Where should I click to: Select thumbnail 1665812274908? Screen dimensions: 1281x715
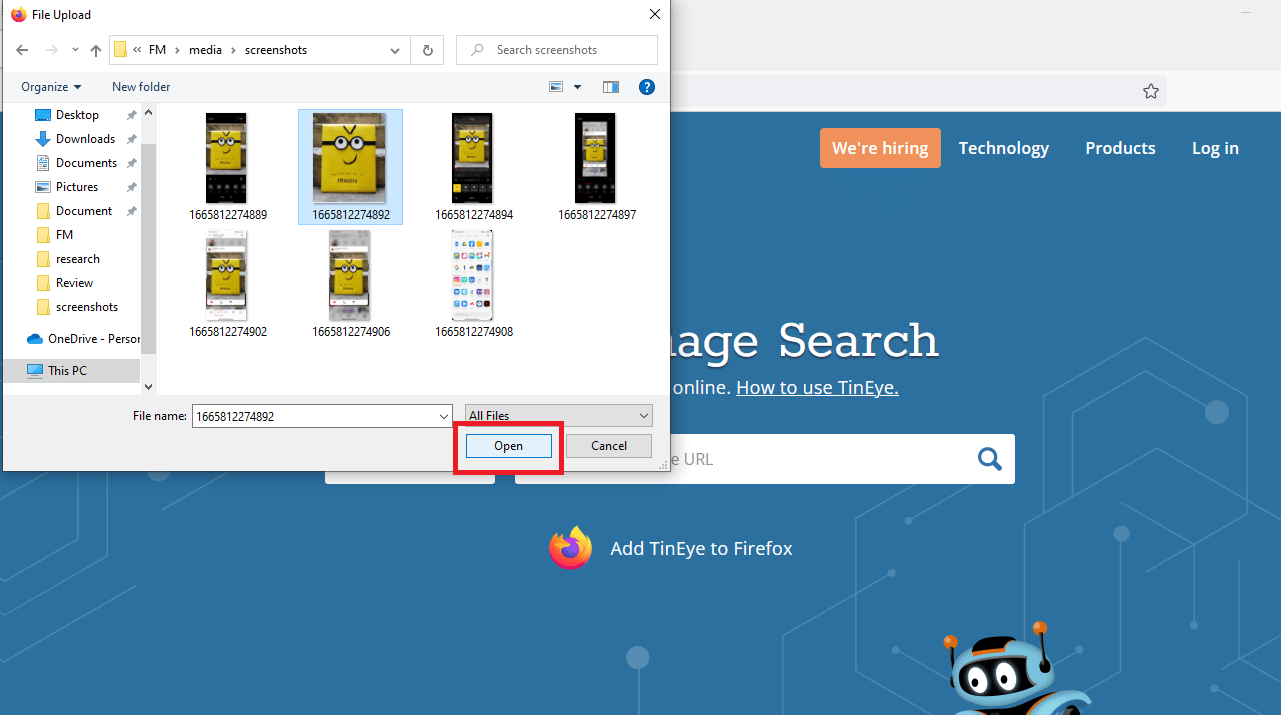click(x=474, y=284)
